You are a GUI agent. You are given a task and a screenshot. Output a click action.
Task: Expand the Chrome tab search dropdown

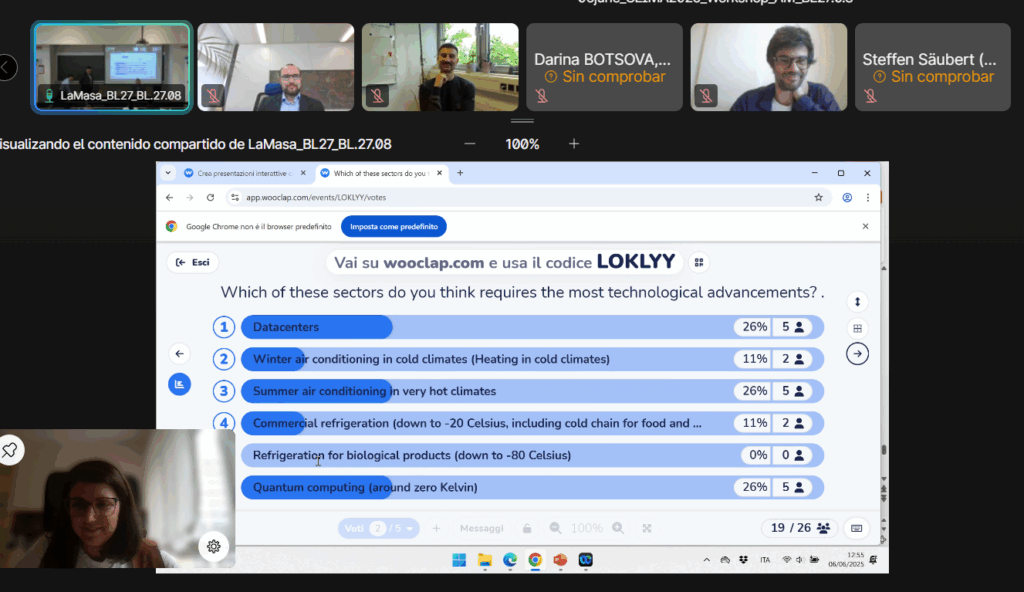tap(168, 173)
